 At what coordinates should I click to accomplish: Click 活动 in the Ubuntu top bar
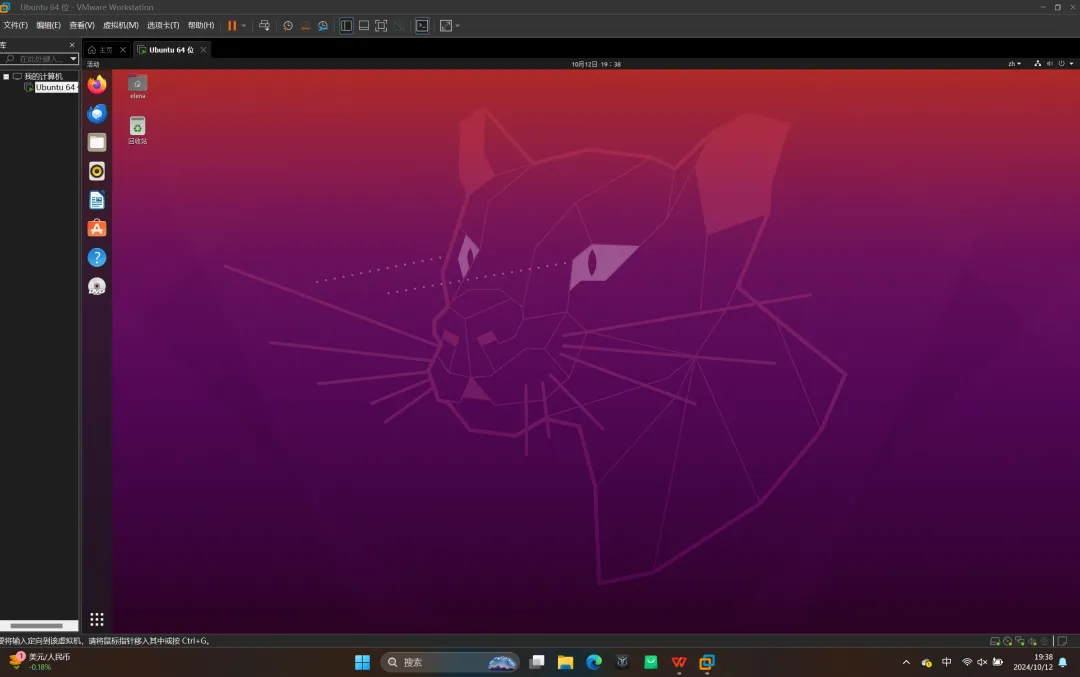pyautogui.click(x=93, y=64)
